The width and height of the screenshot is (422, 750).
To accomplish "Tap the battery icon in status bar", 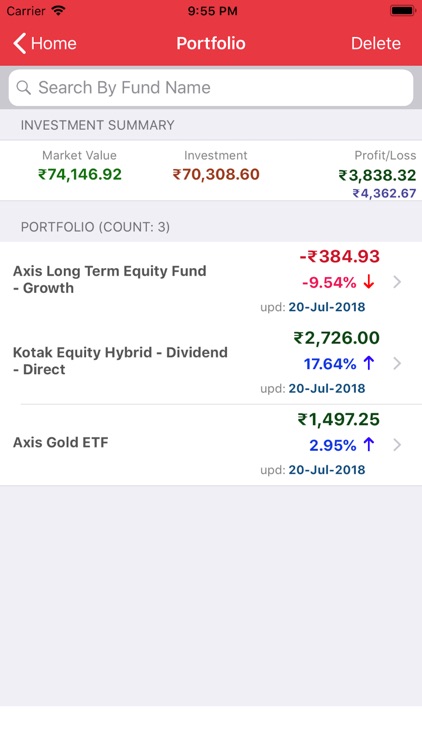I will [402, 11].
